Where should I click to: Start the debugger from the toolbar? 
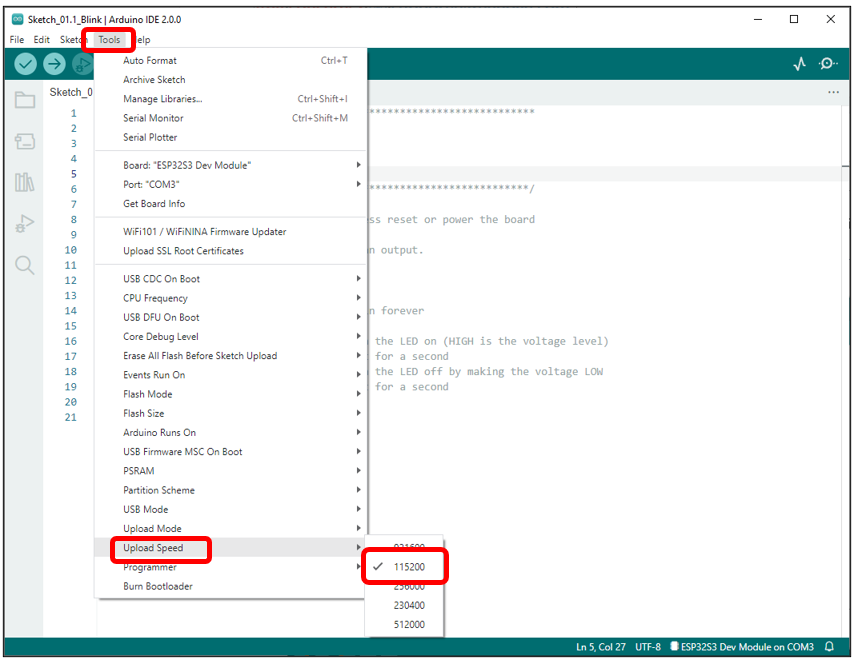[83, 64]
